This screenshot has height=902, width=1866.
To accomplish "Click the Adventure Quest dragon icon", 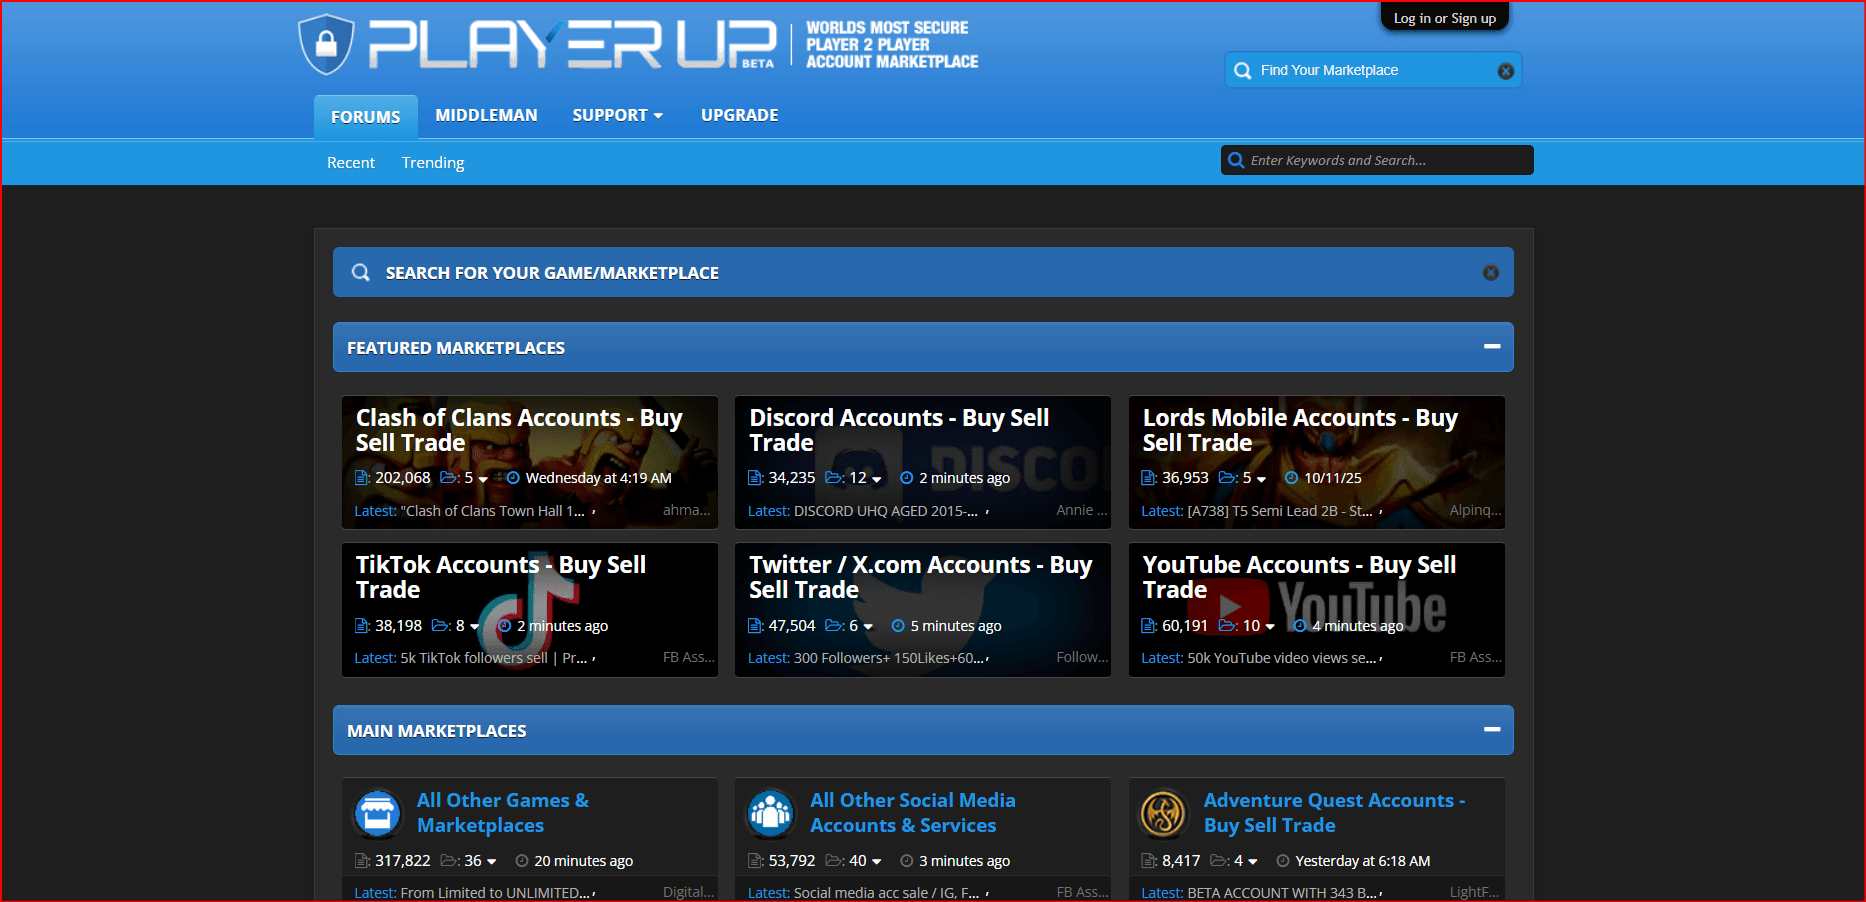I will point(1163,813).
